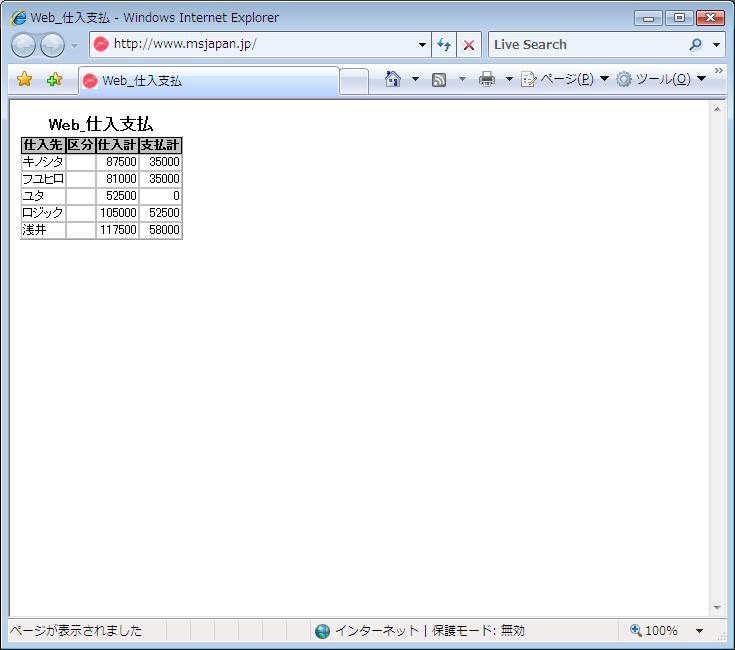Maximize the Internet Explorer window
Image resolution: width=735 pixels, height=650 pixels.
coord(679,18)
